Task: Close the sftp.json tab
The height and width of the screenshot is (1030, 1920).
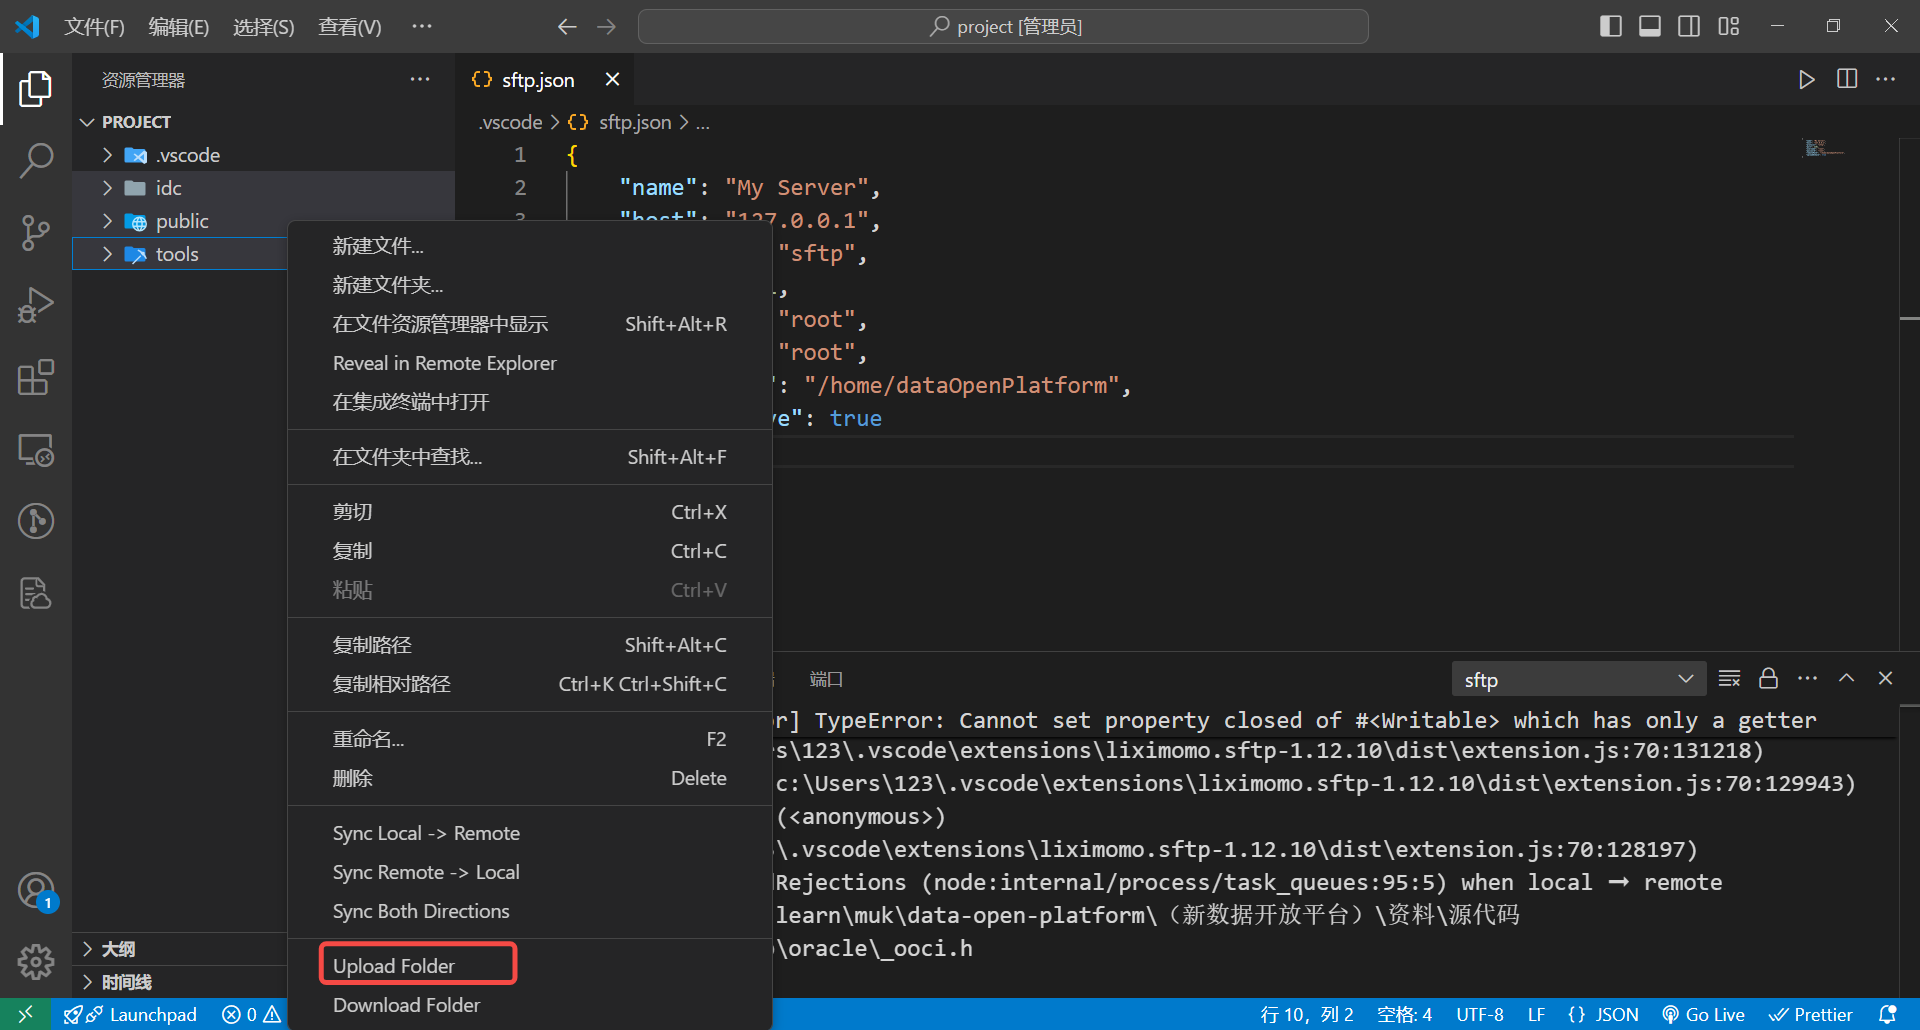Action: [613, 79]
